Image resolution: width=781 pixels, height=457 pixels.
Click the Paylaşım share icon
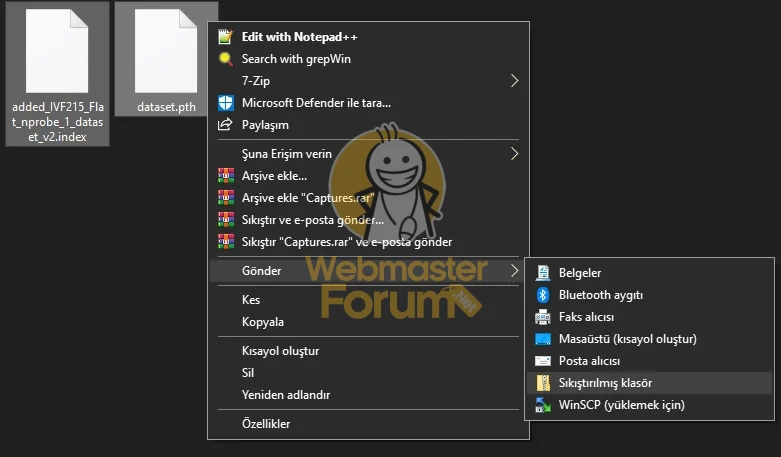pyautogui.click(x=225, y=124)
